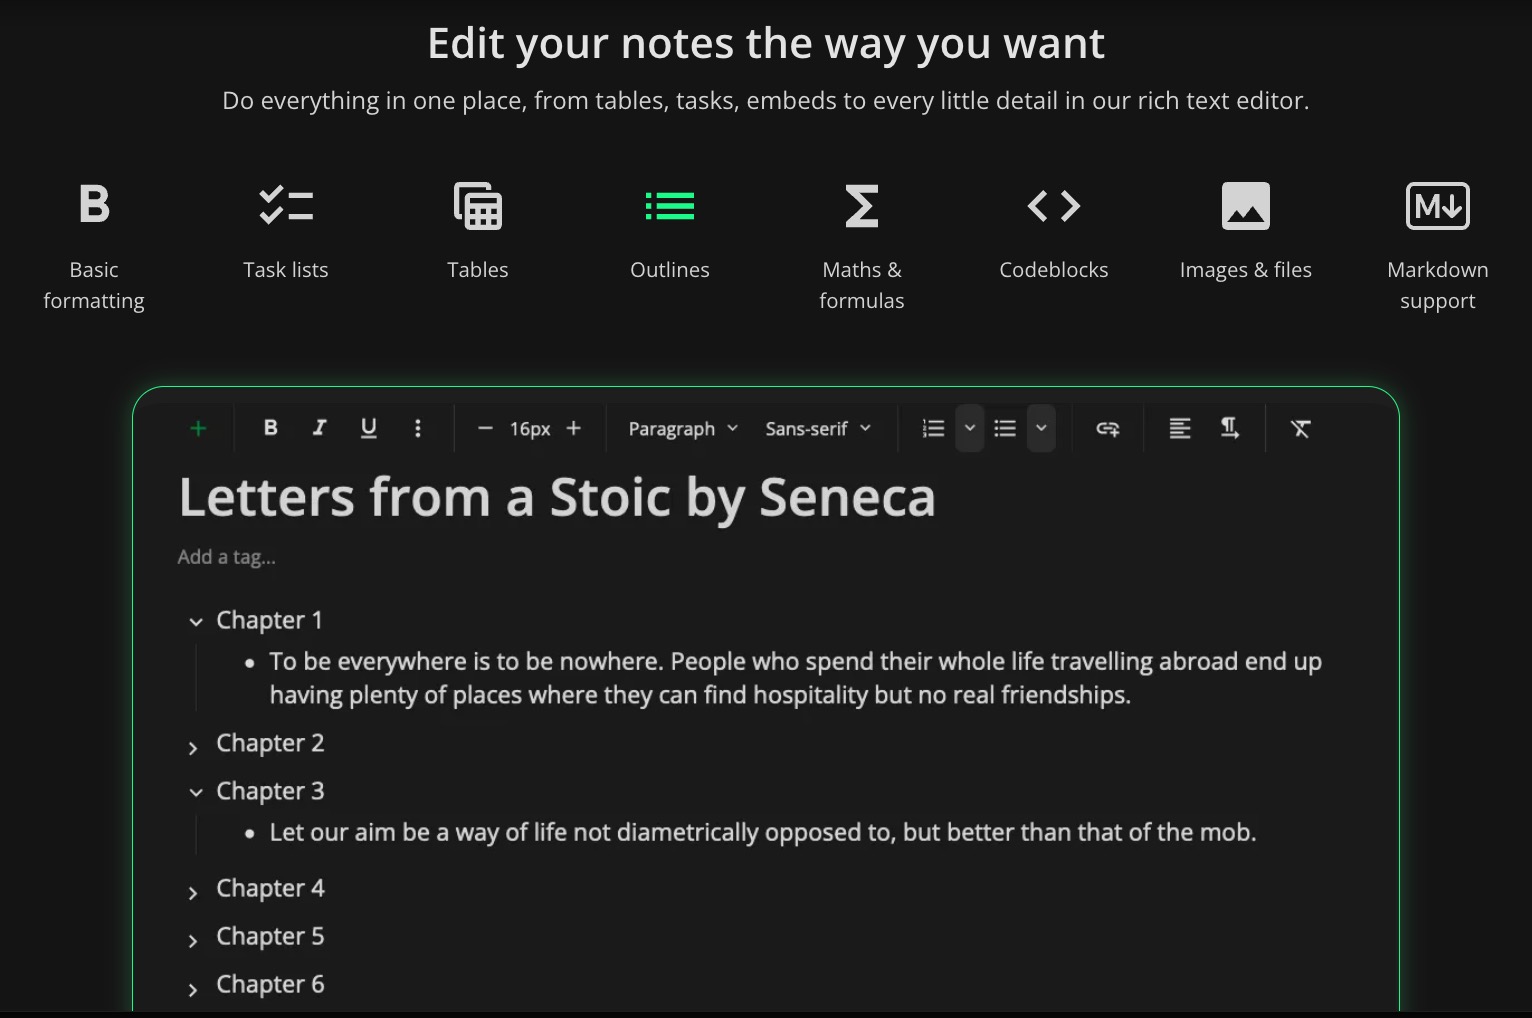
Task: Clear formatting with the toolbar icon
Action: pos(1300,429)
